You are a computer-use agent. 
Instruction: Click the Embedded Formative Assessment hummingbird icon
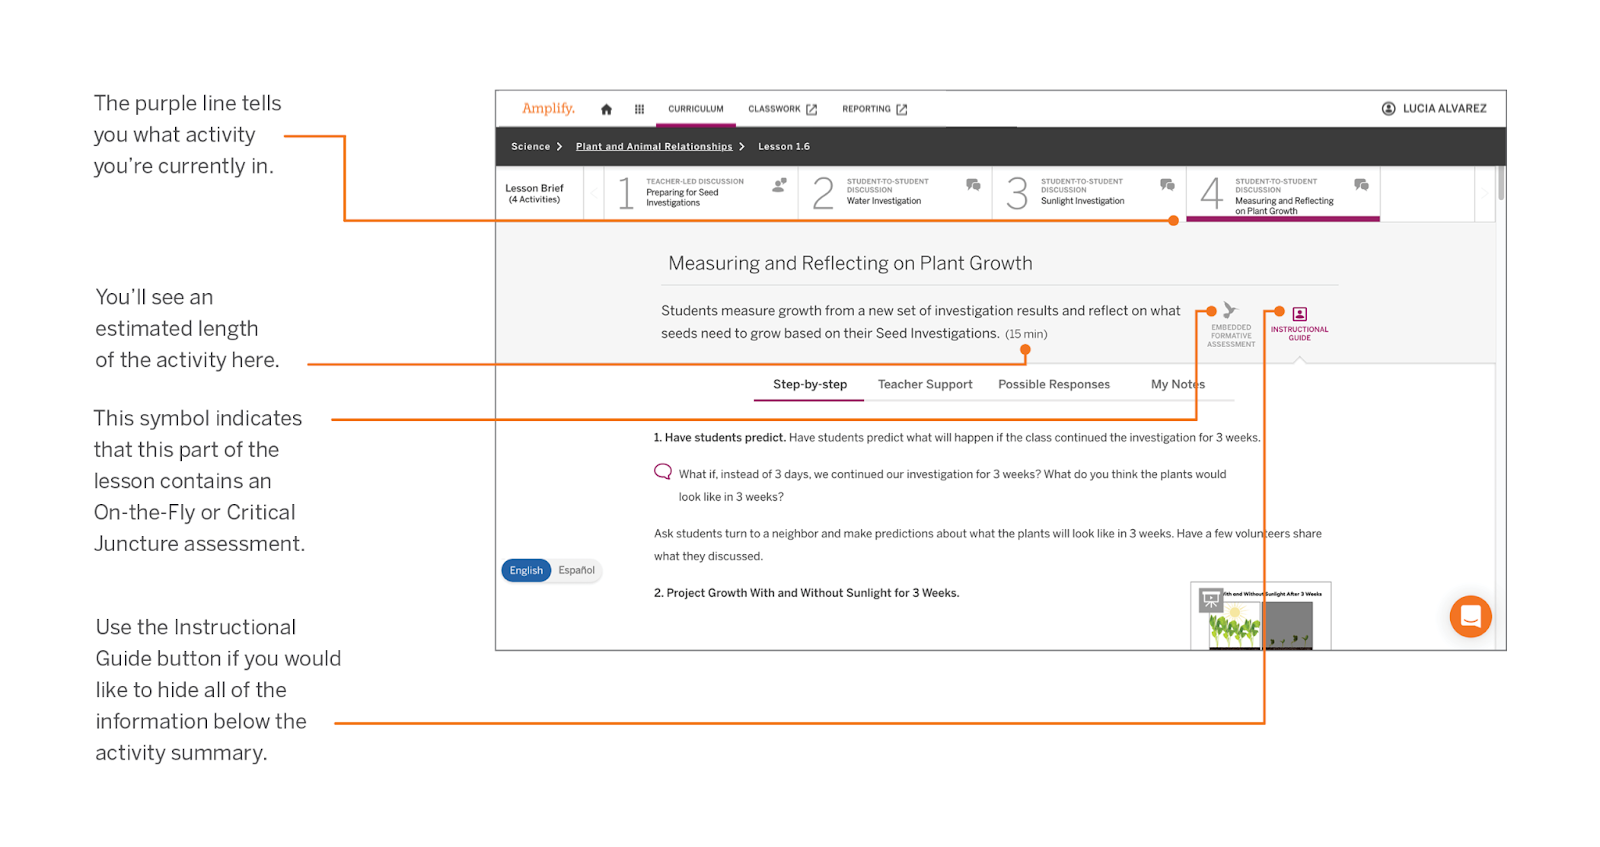pos(1230,311)
